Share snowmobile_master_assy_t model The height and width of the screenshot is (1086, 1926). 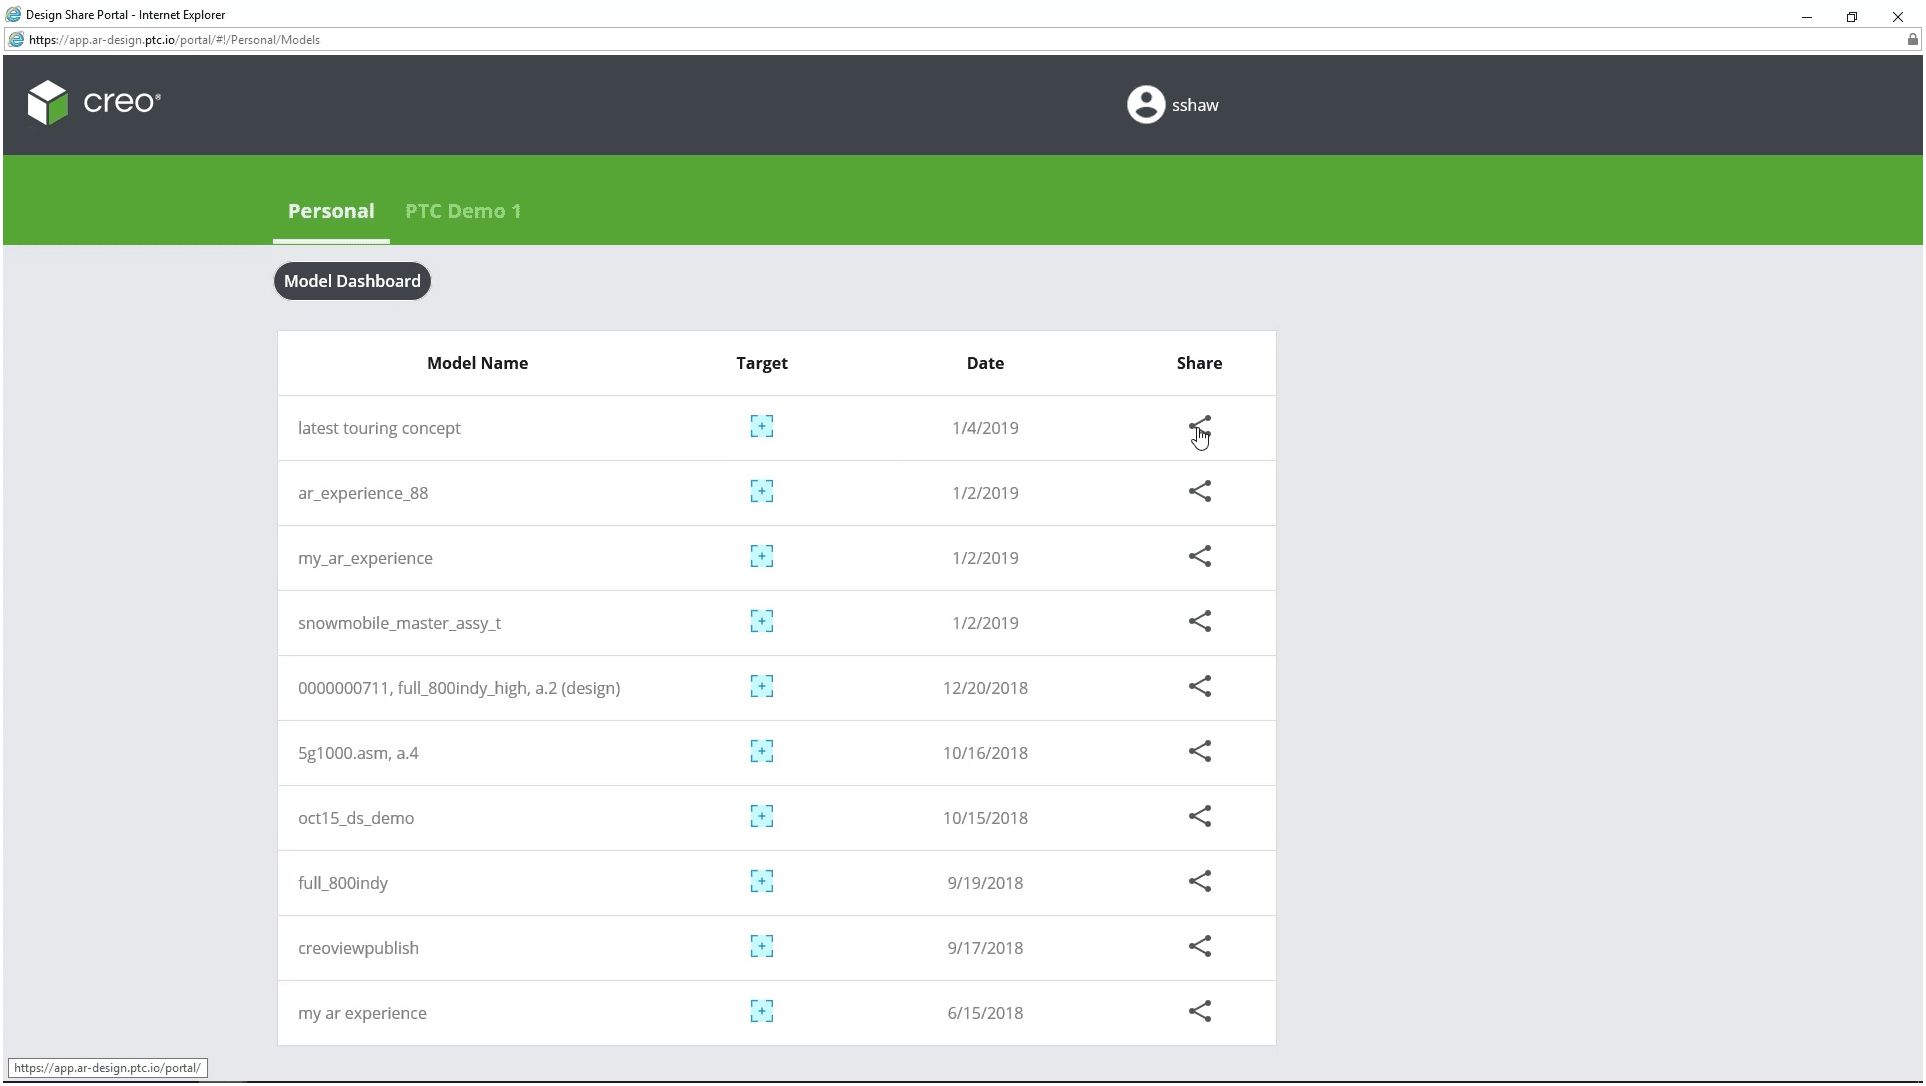[1199, 622]
